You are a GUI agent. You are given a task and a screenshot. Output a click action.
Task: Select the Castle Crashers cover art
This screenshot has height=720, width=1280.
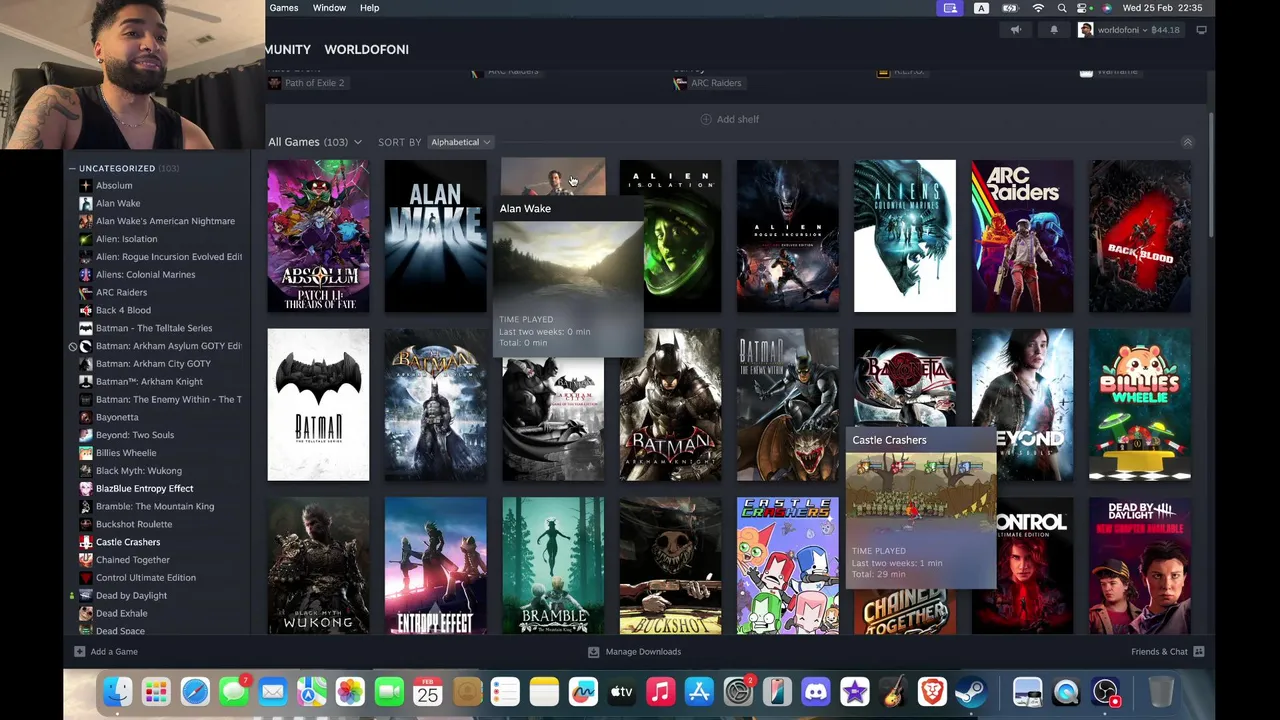[x=787, y=566]
